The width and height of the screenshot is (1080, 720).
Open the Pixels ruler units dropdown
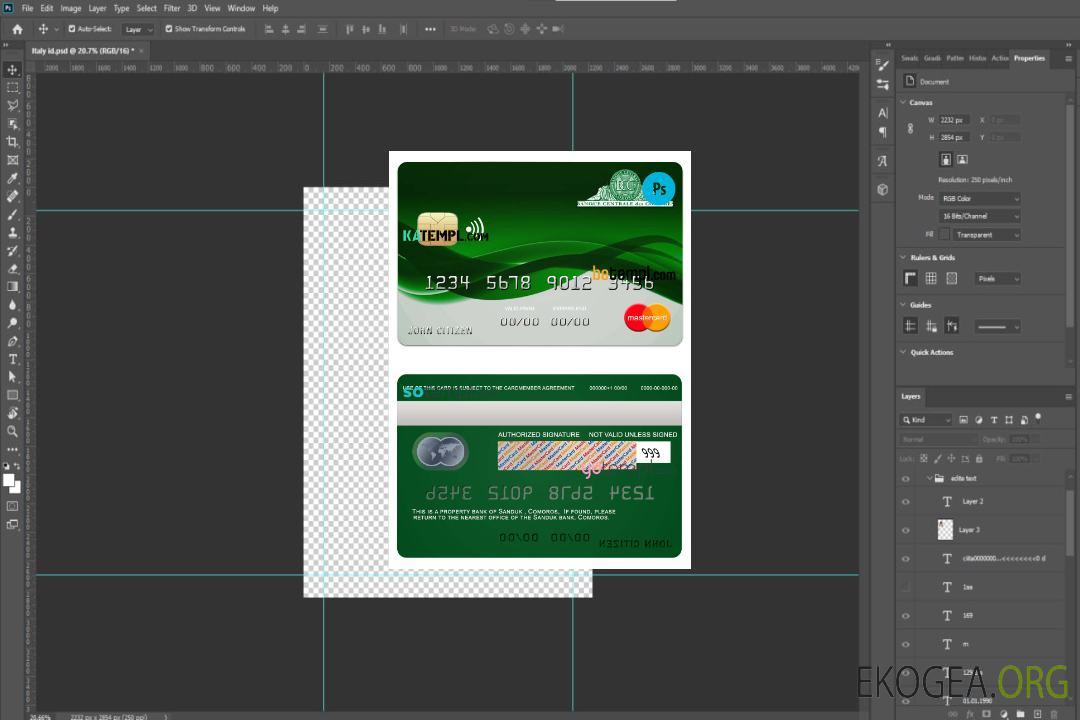998,279
